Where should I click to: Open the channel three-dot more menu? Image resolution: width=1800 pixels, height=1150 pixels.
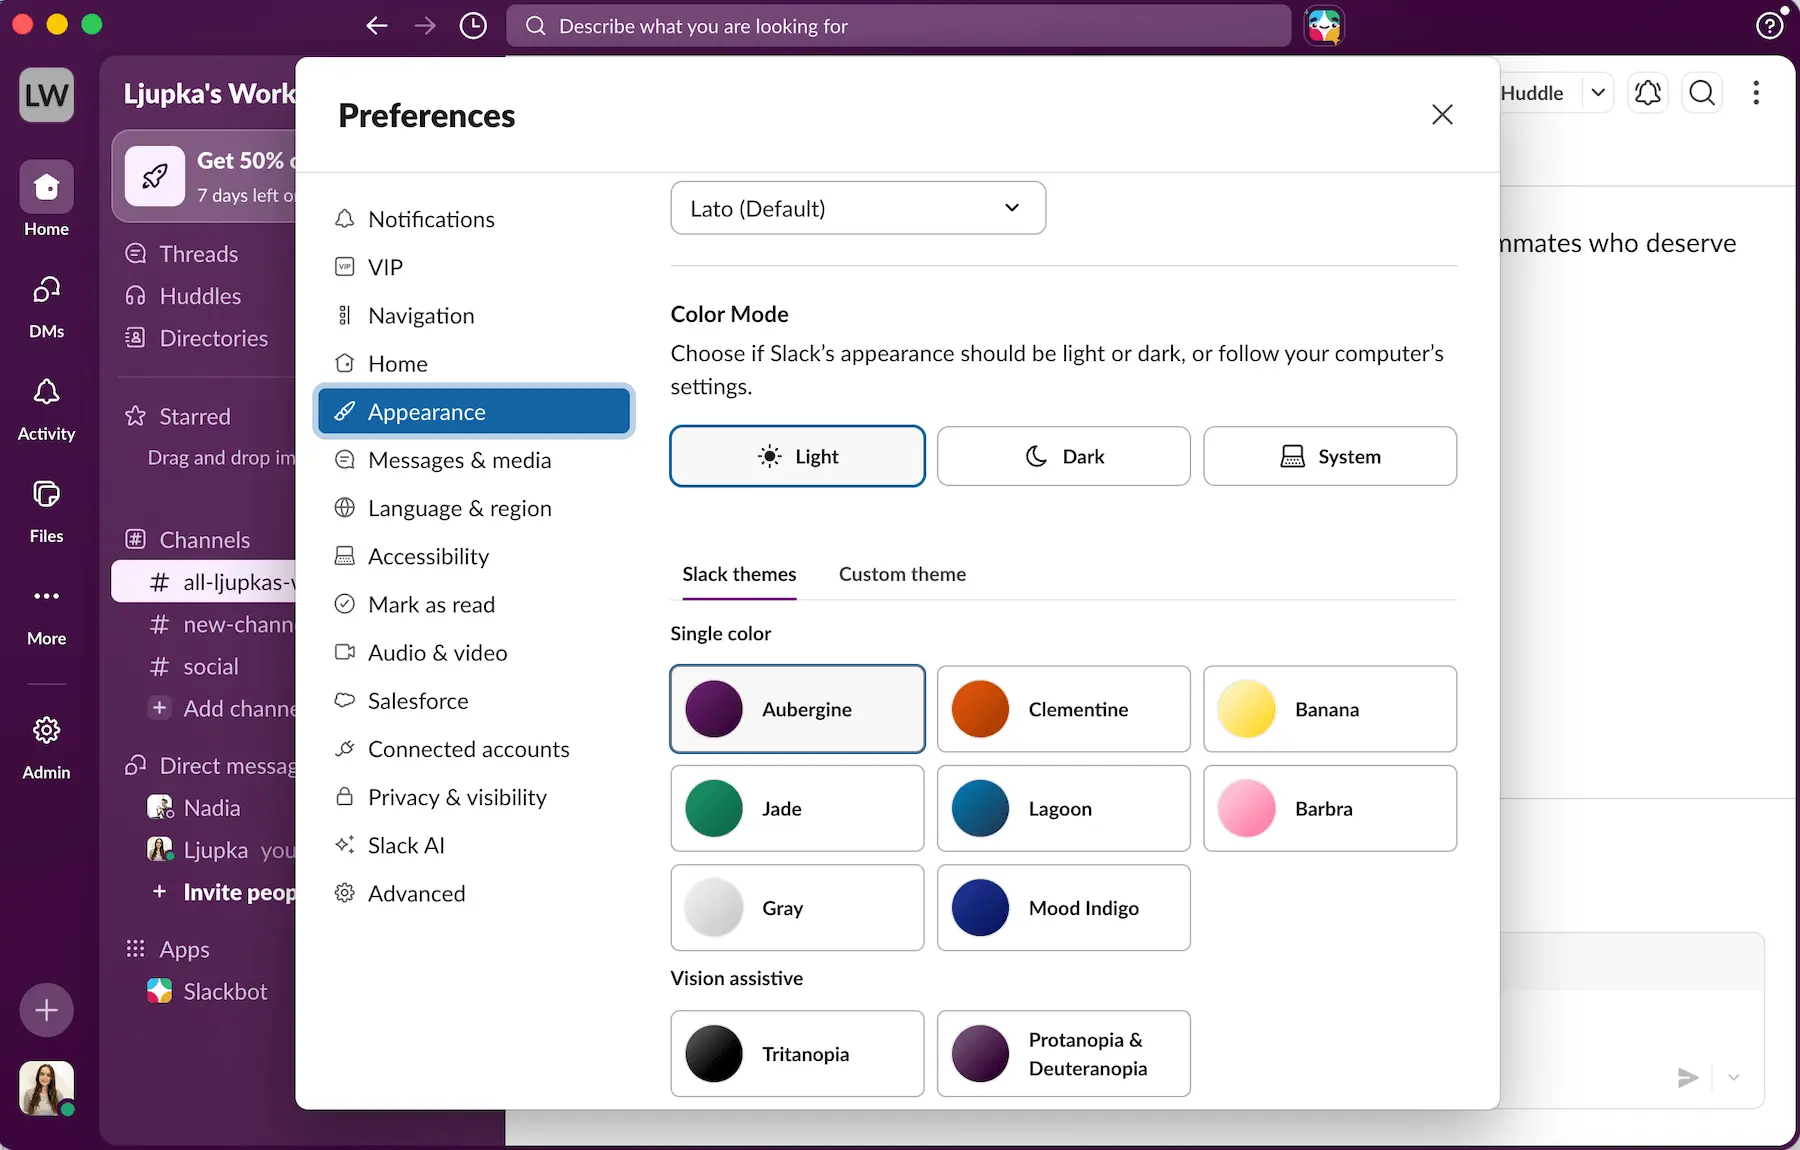tap(1756, 93)
